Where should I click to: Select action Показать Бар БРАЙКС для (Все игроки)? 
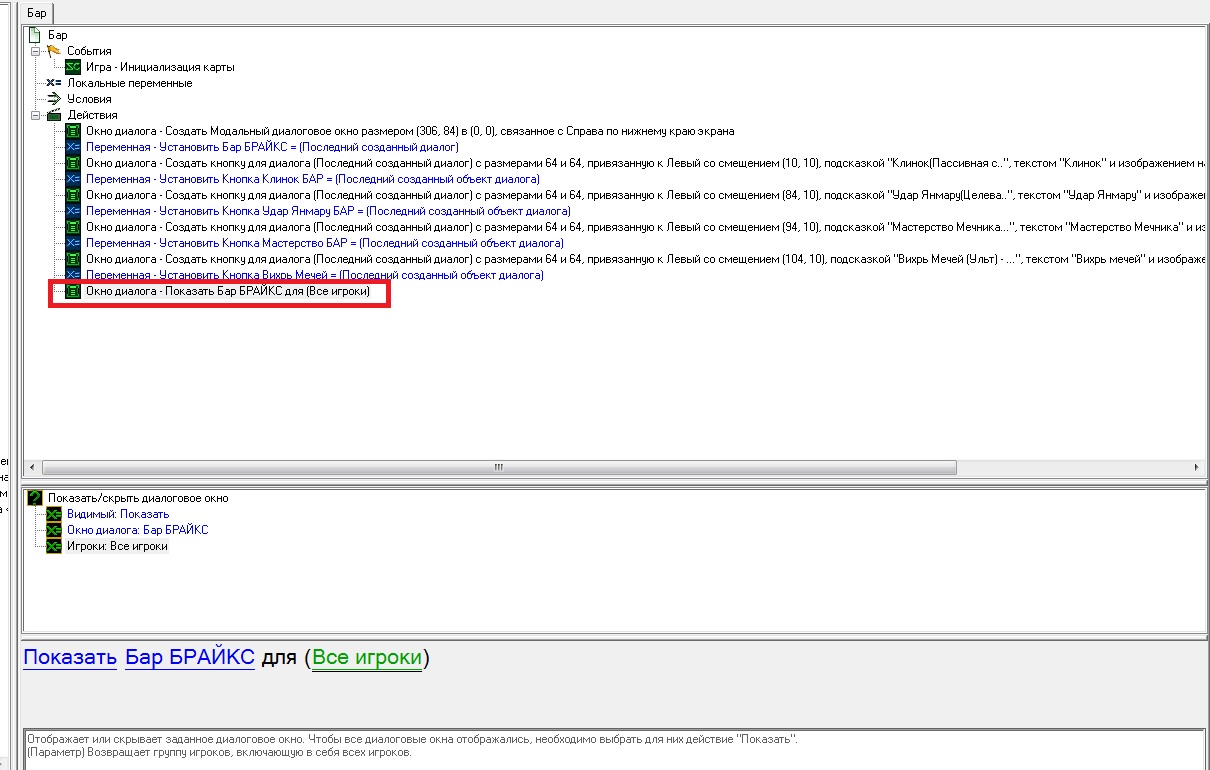point(228,291)
